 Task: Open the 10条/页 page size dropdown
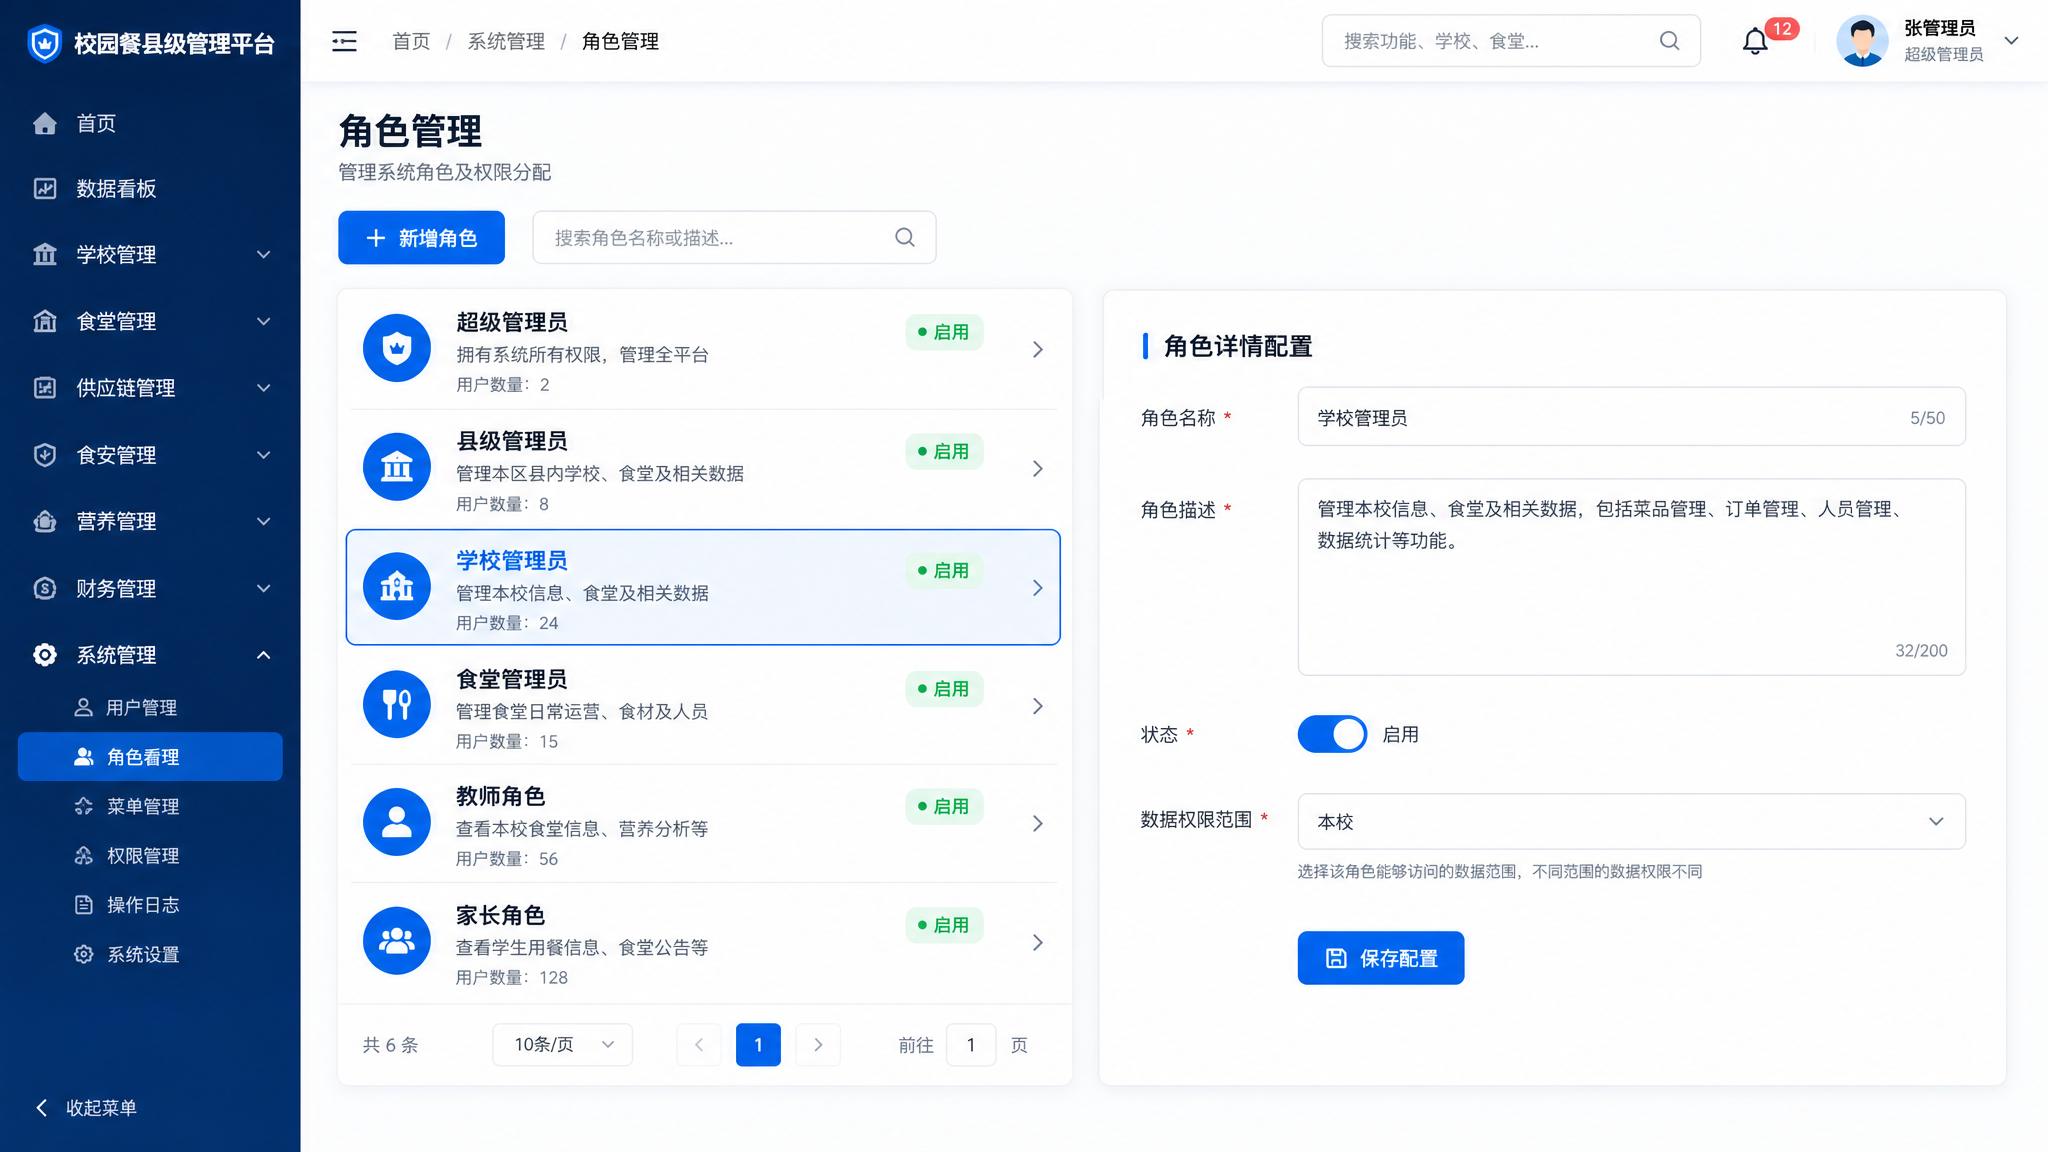tap(562, 1044)
